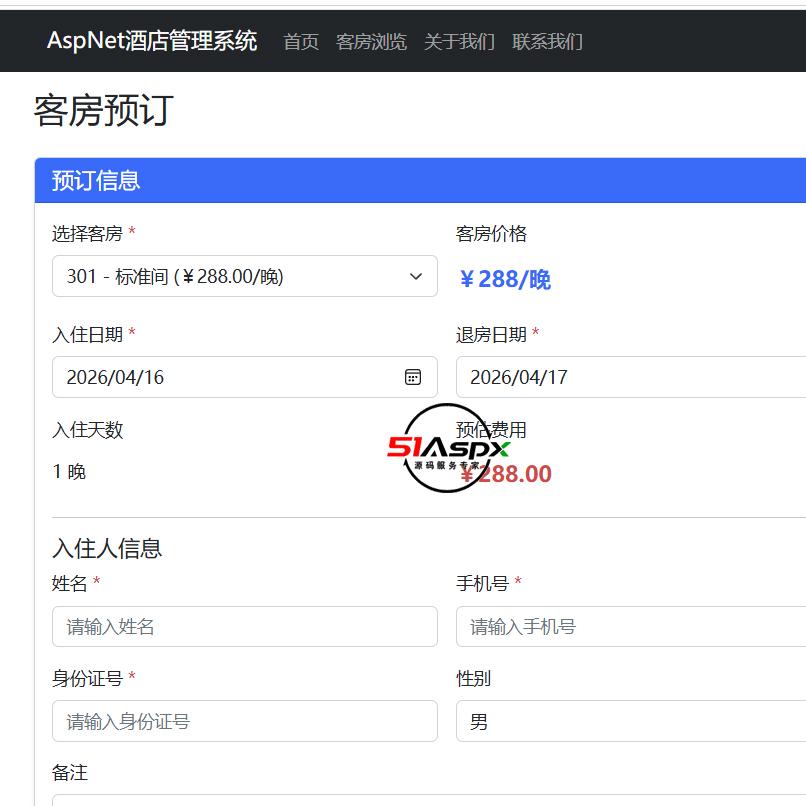This screenshot has width=806, height=806.
Task: Click the 请输入手机号 phone field
Action: (x=631, y=626)
